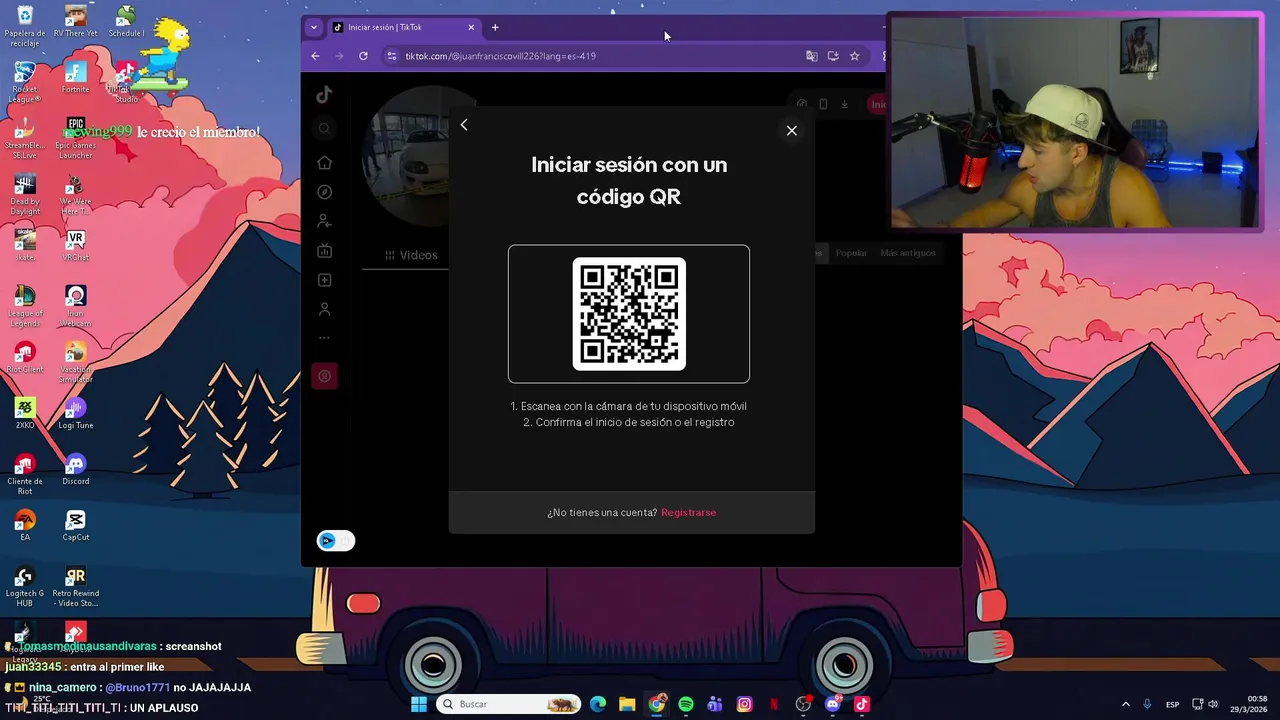Open the more options dots in sidebar
The width and height of the screenshot is (1280, 720).
pyautogui.click(x=324, y=338)
